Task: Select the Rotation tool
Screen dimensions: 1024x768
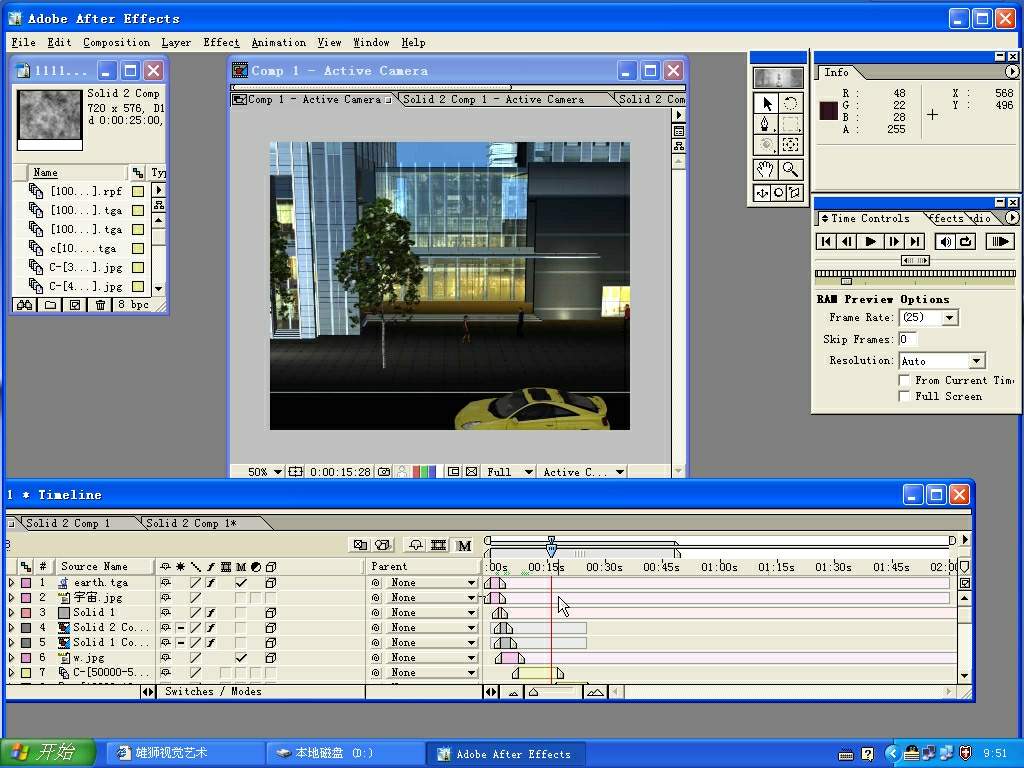Action: [x=791, y=103]
